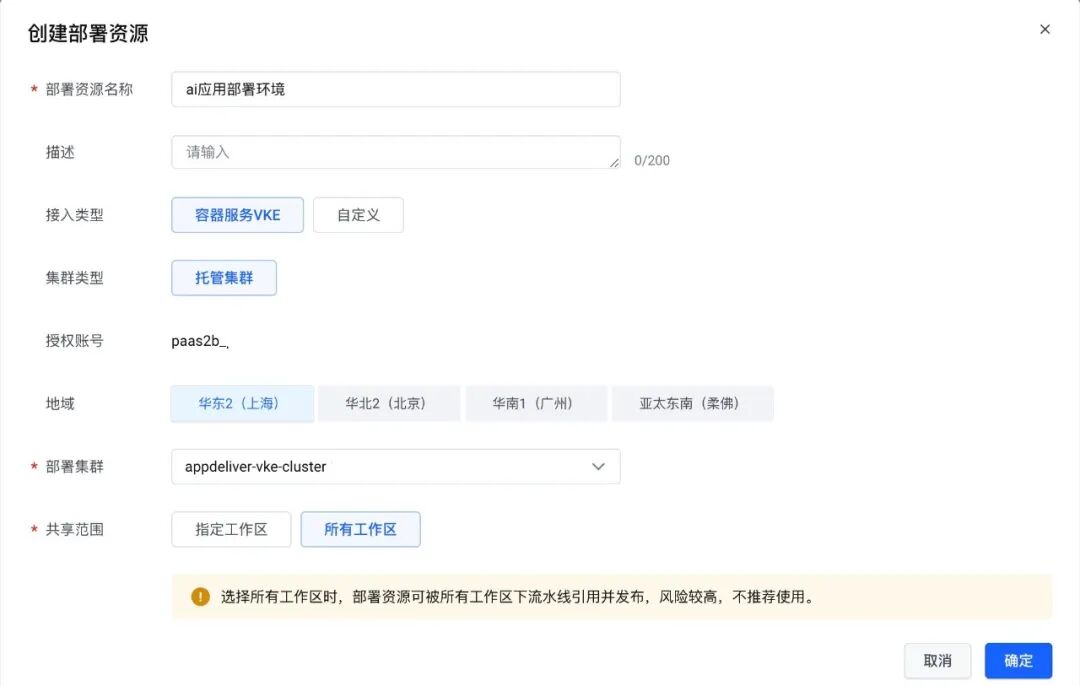The height and width of the screenshot is (686, 1080).
Task: Click the 0/200 character counter
Action: [652, 160]
